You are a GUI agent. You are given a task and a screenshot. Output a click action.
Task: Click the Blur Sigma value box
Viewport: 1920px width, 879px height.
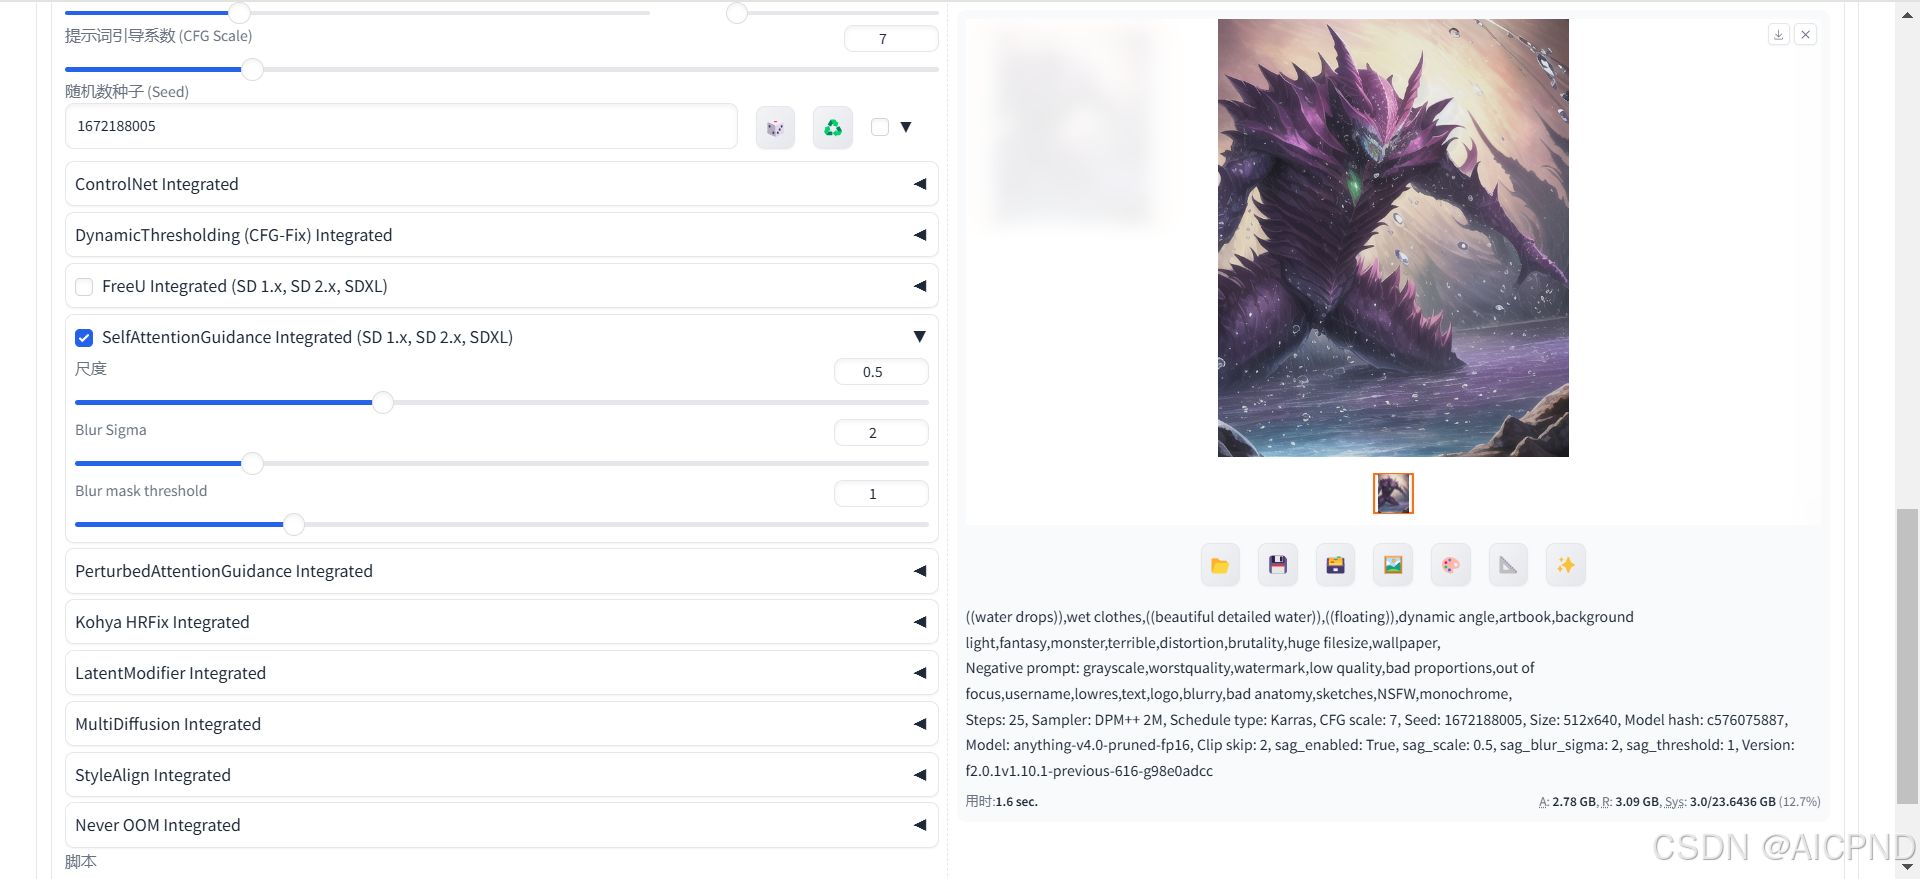click(881, 433)
